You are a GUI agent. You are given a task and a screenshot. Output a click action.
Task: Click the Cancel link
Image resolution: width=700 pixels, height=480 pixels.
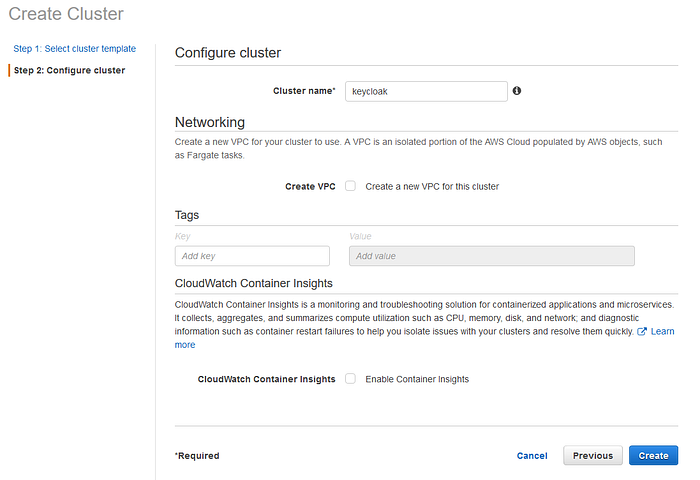click(532, 455)
